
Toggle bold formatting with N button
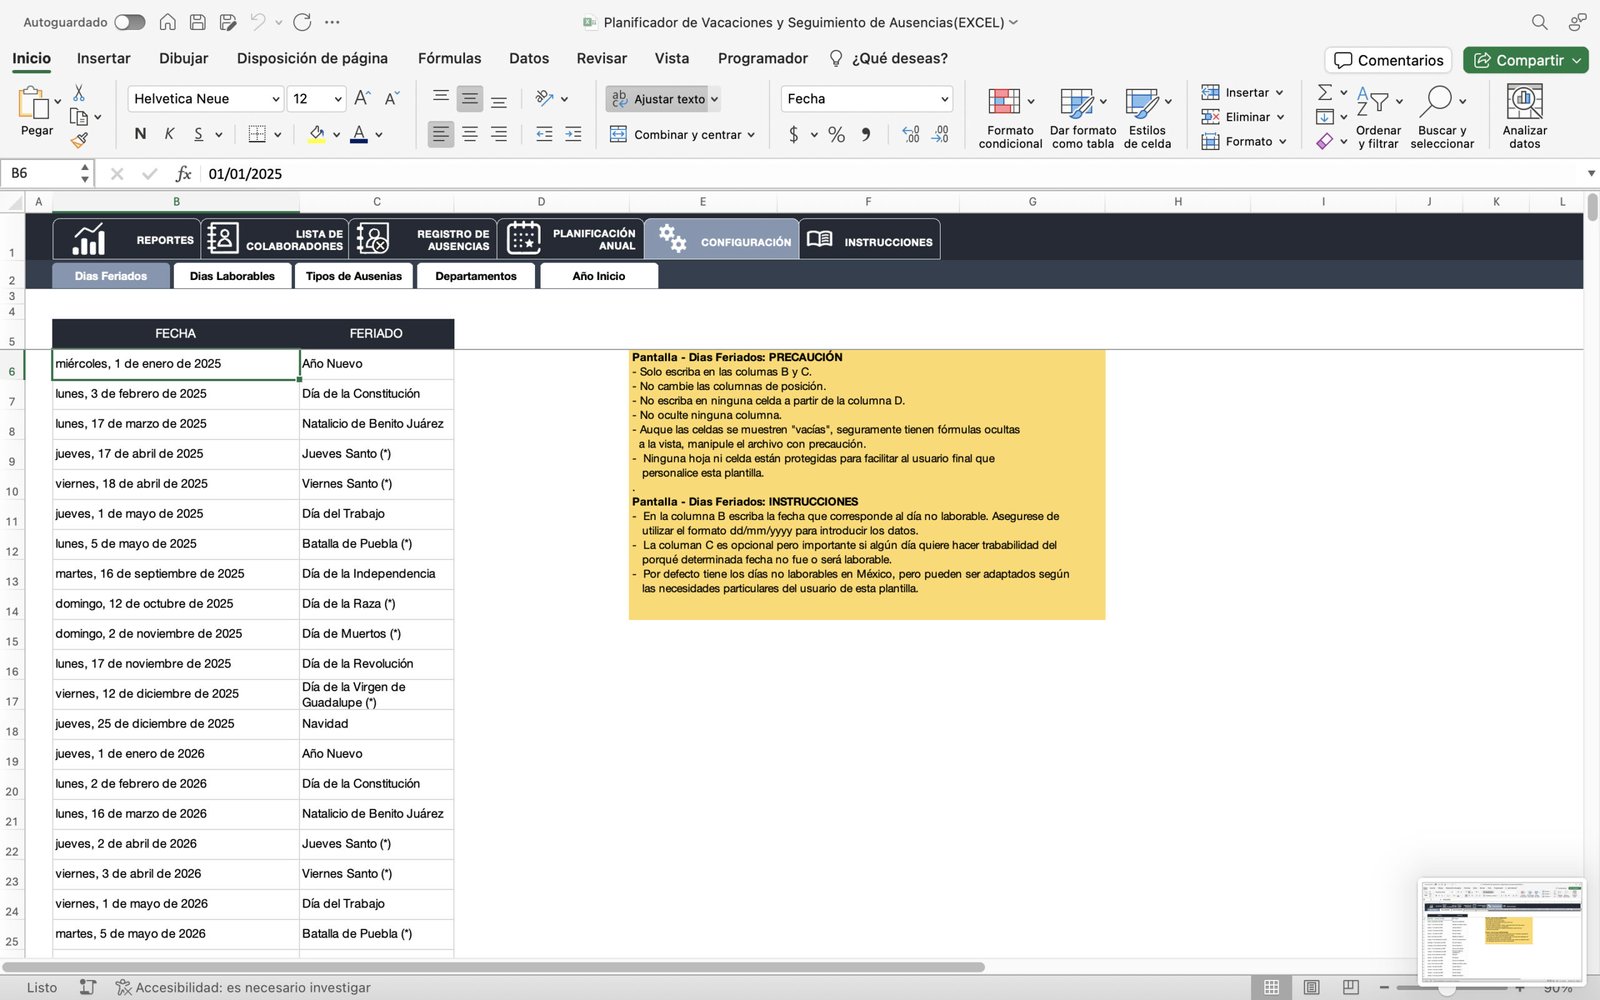[x=140, y=134]
